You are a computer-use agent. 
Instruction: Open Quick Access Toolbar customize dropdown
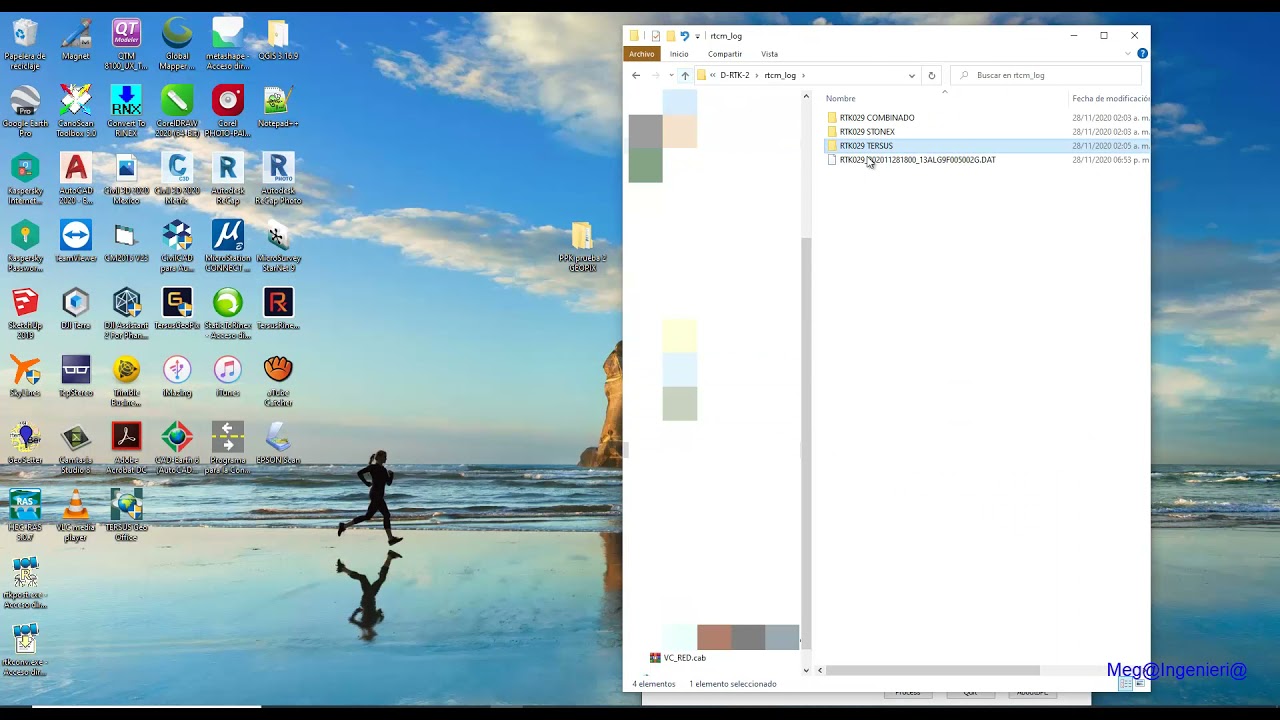tap(698, 36)
